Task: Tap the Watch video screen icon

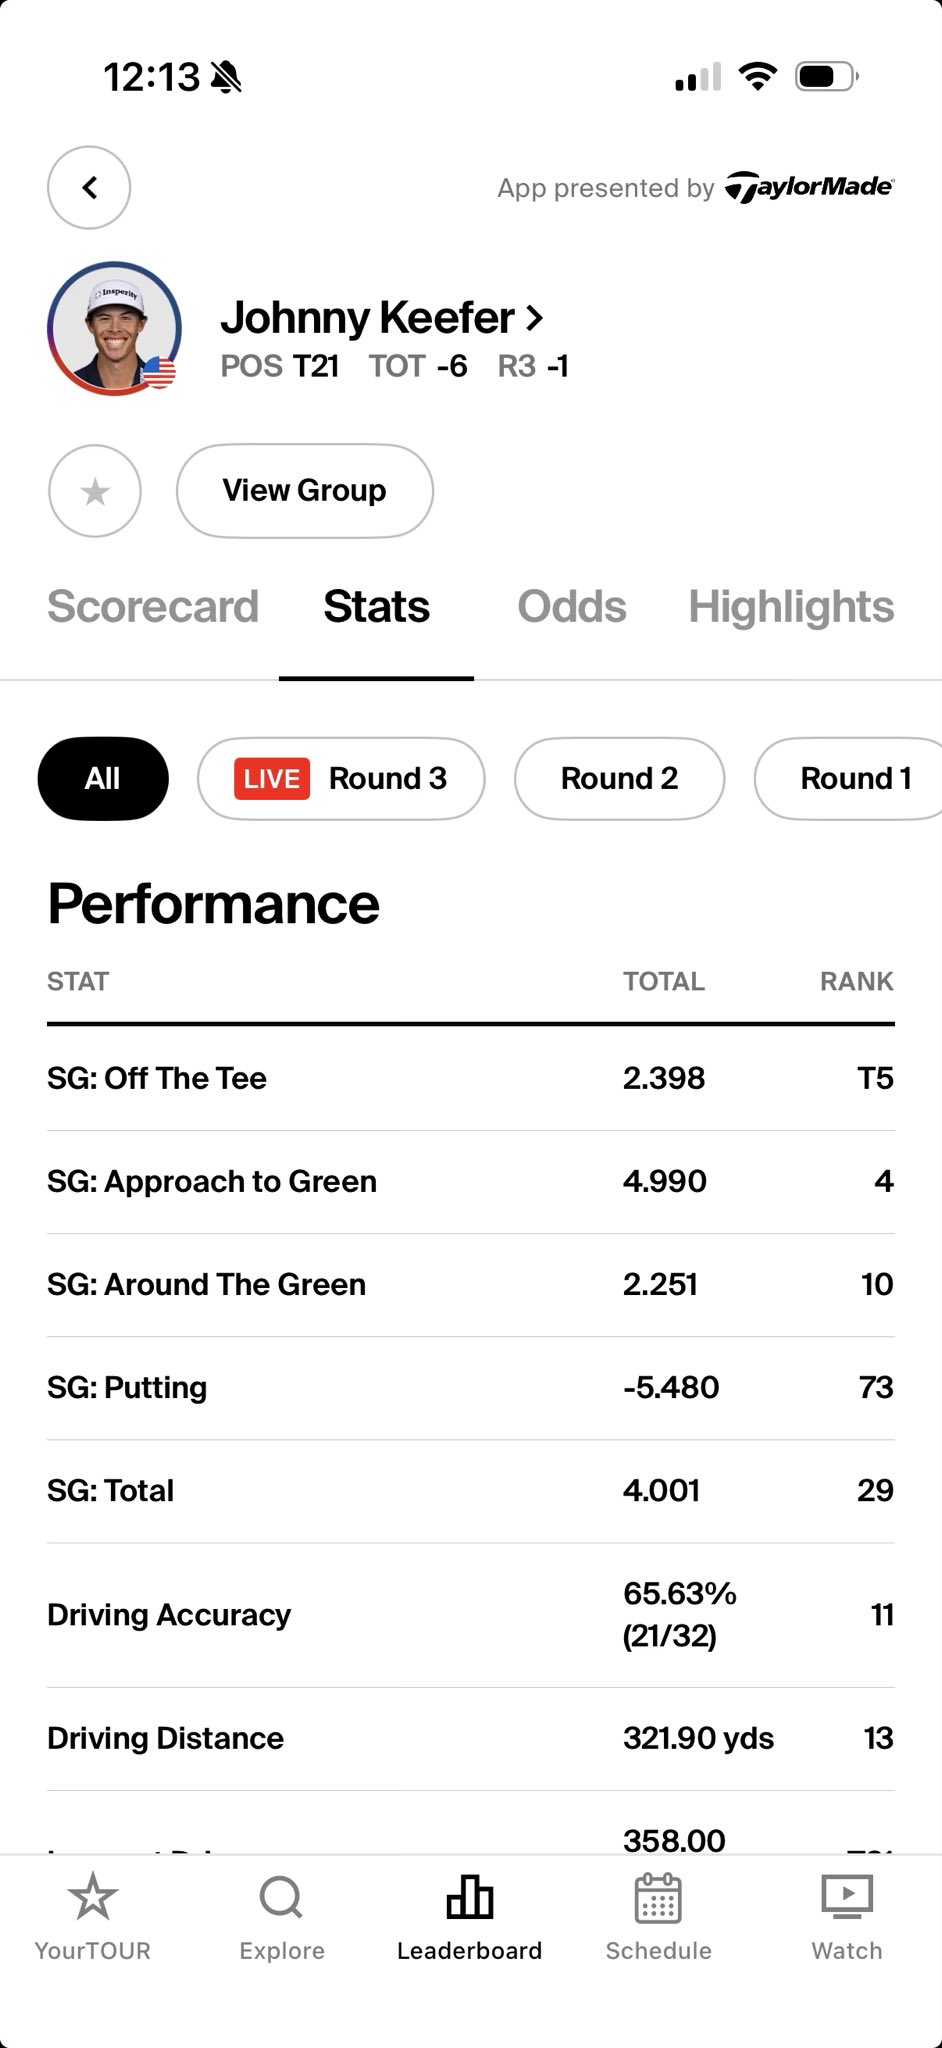Action: [x=846, y=1896]
